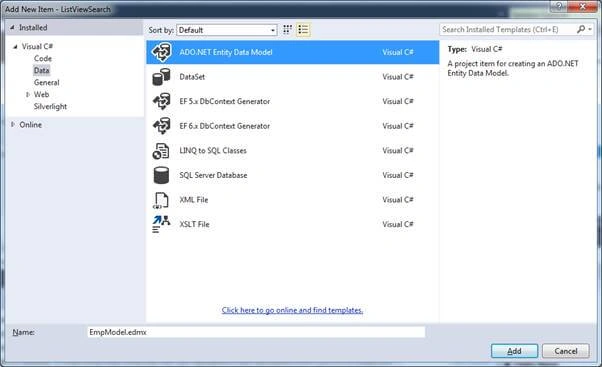Click the LINQ to SQL Classes icon

pyautogui.click(x=161, y=151)
